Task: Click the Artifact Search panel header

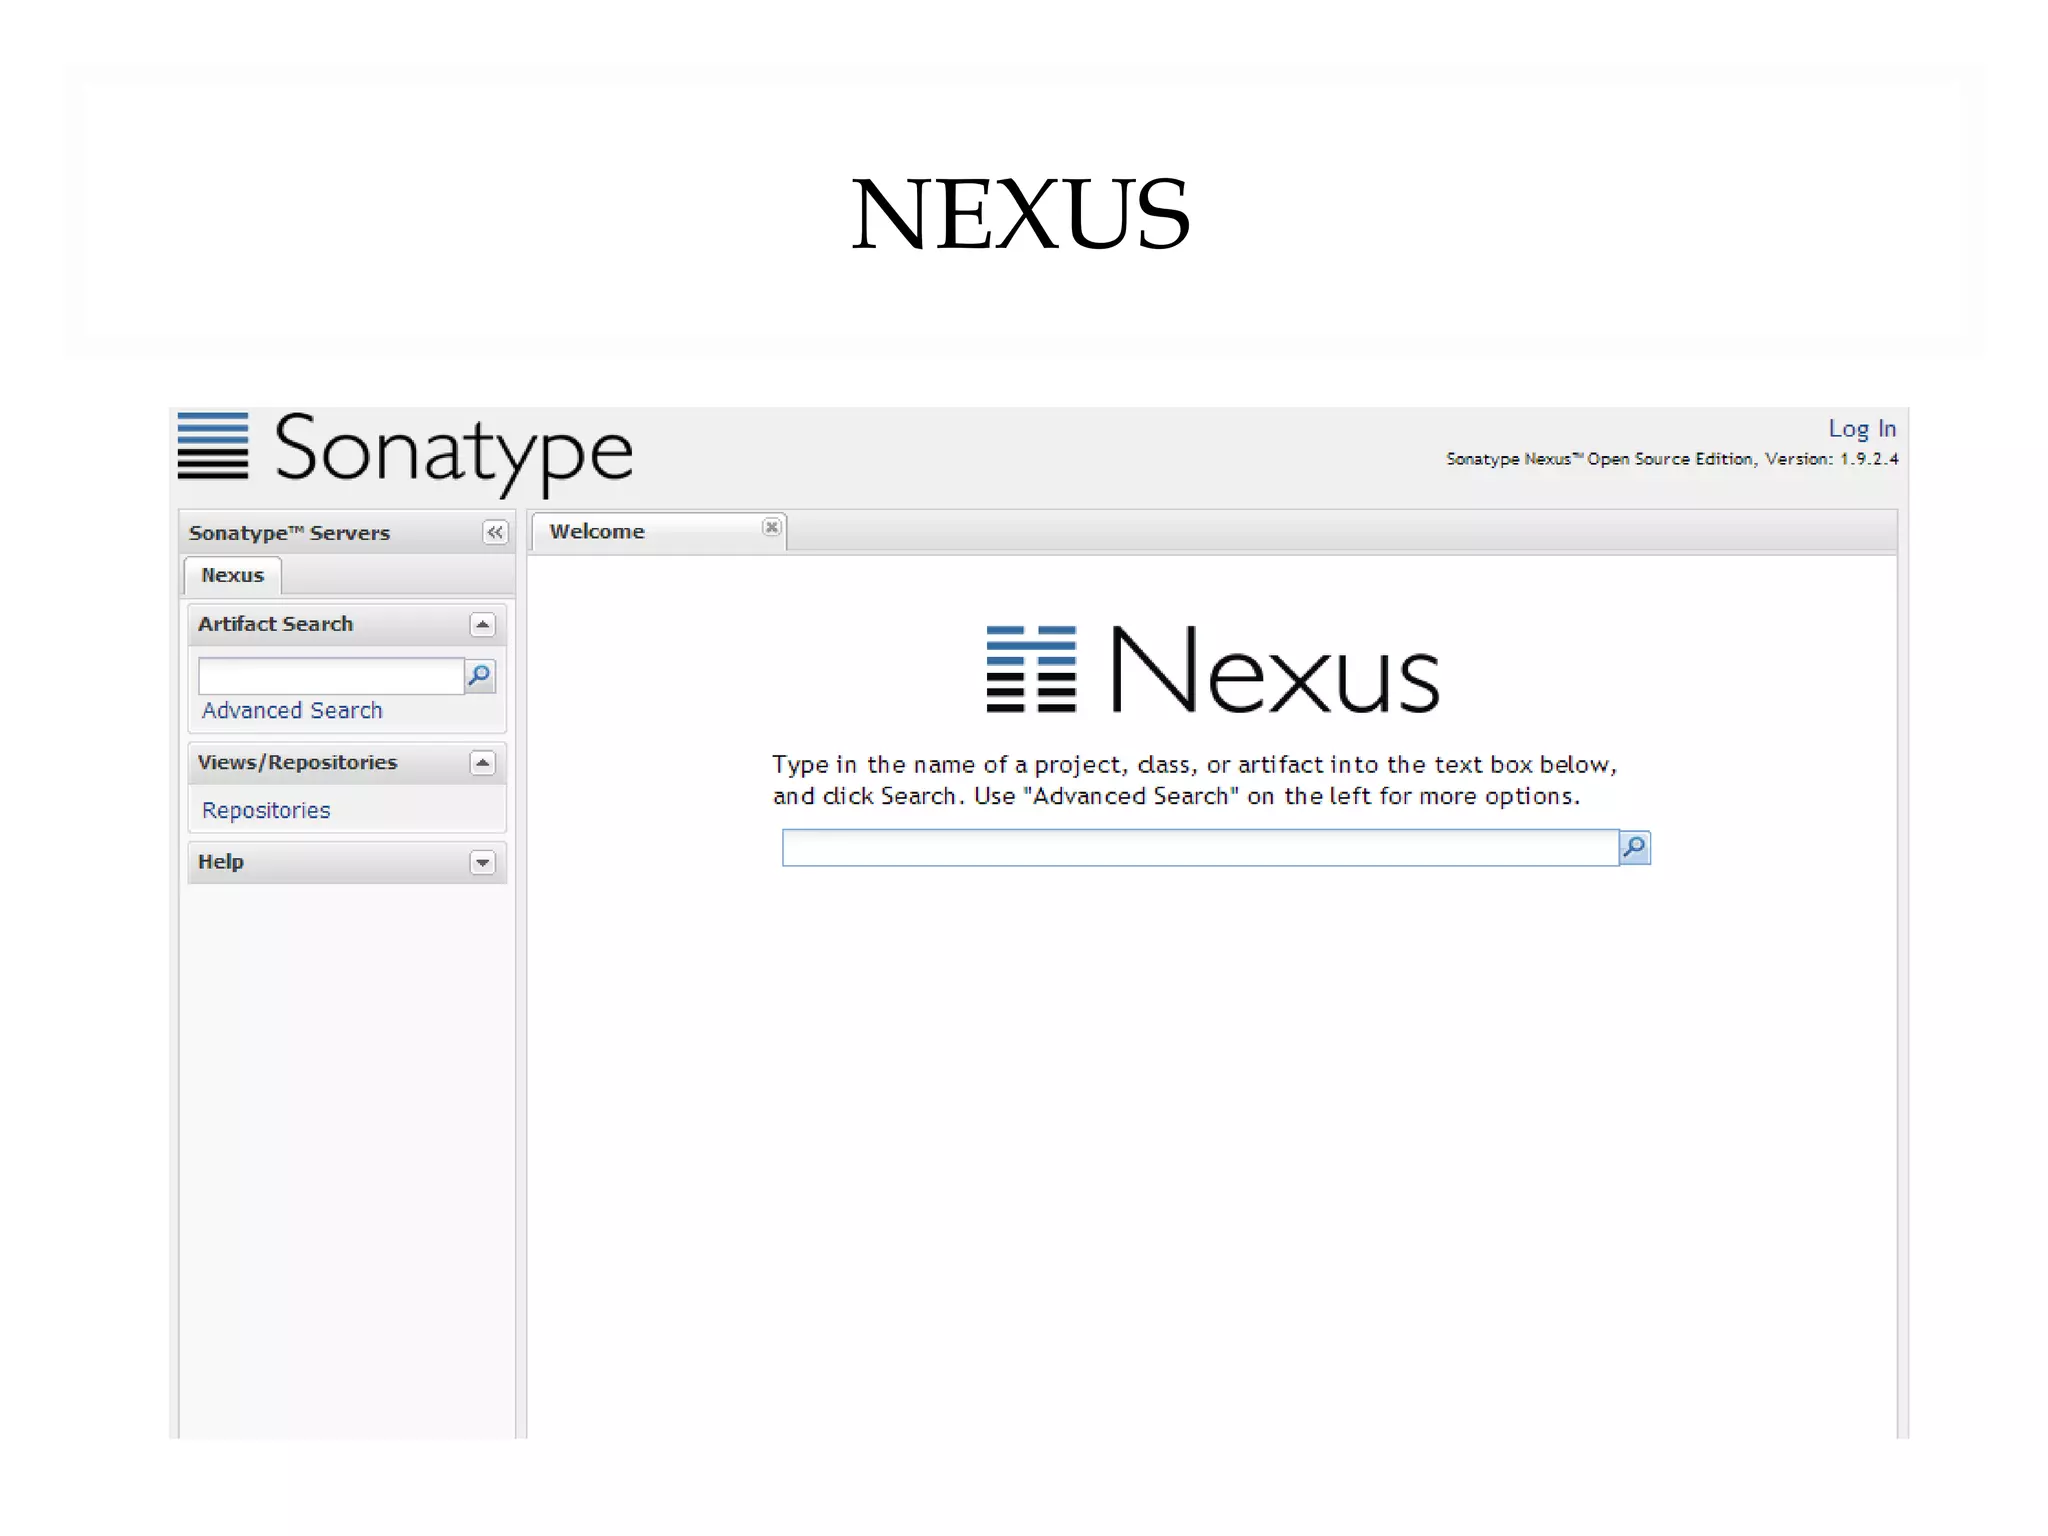Action: [346, 624]
